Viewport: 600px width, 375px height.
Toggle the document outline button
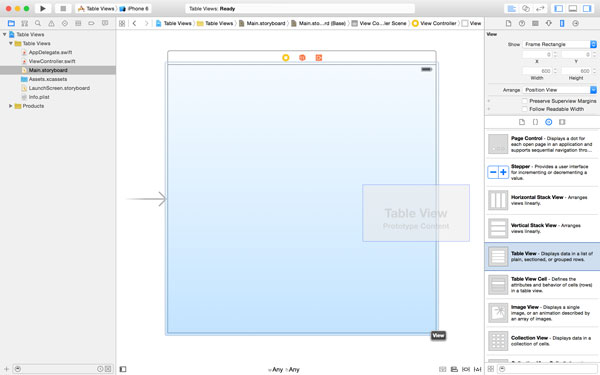point(123,369)
